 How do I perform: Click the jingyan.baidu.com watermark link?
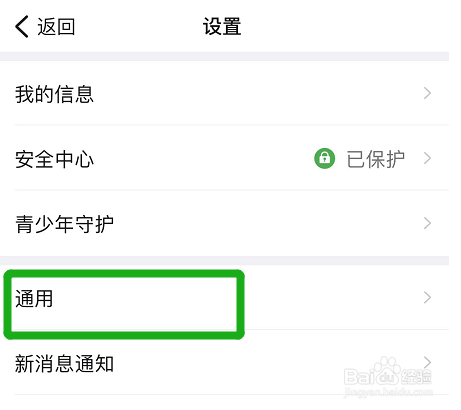point(388,392)
